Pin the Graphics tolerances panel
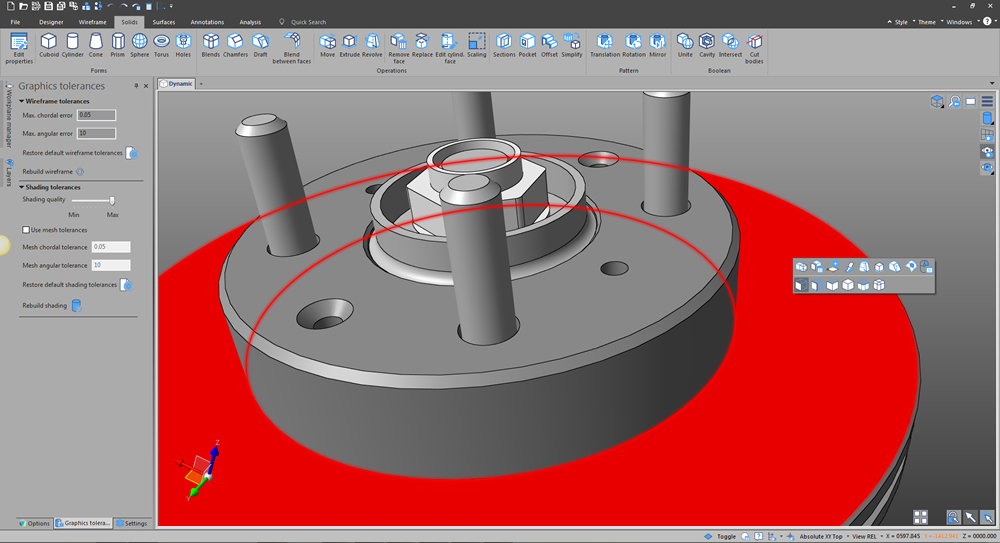Image resolution: width=1000 pixels, height=543 pixels. tap(136, 86)
